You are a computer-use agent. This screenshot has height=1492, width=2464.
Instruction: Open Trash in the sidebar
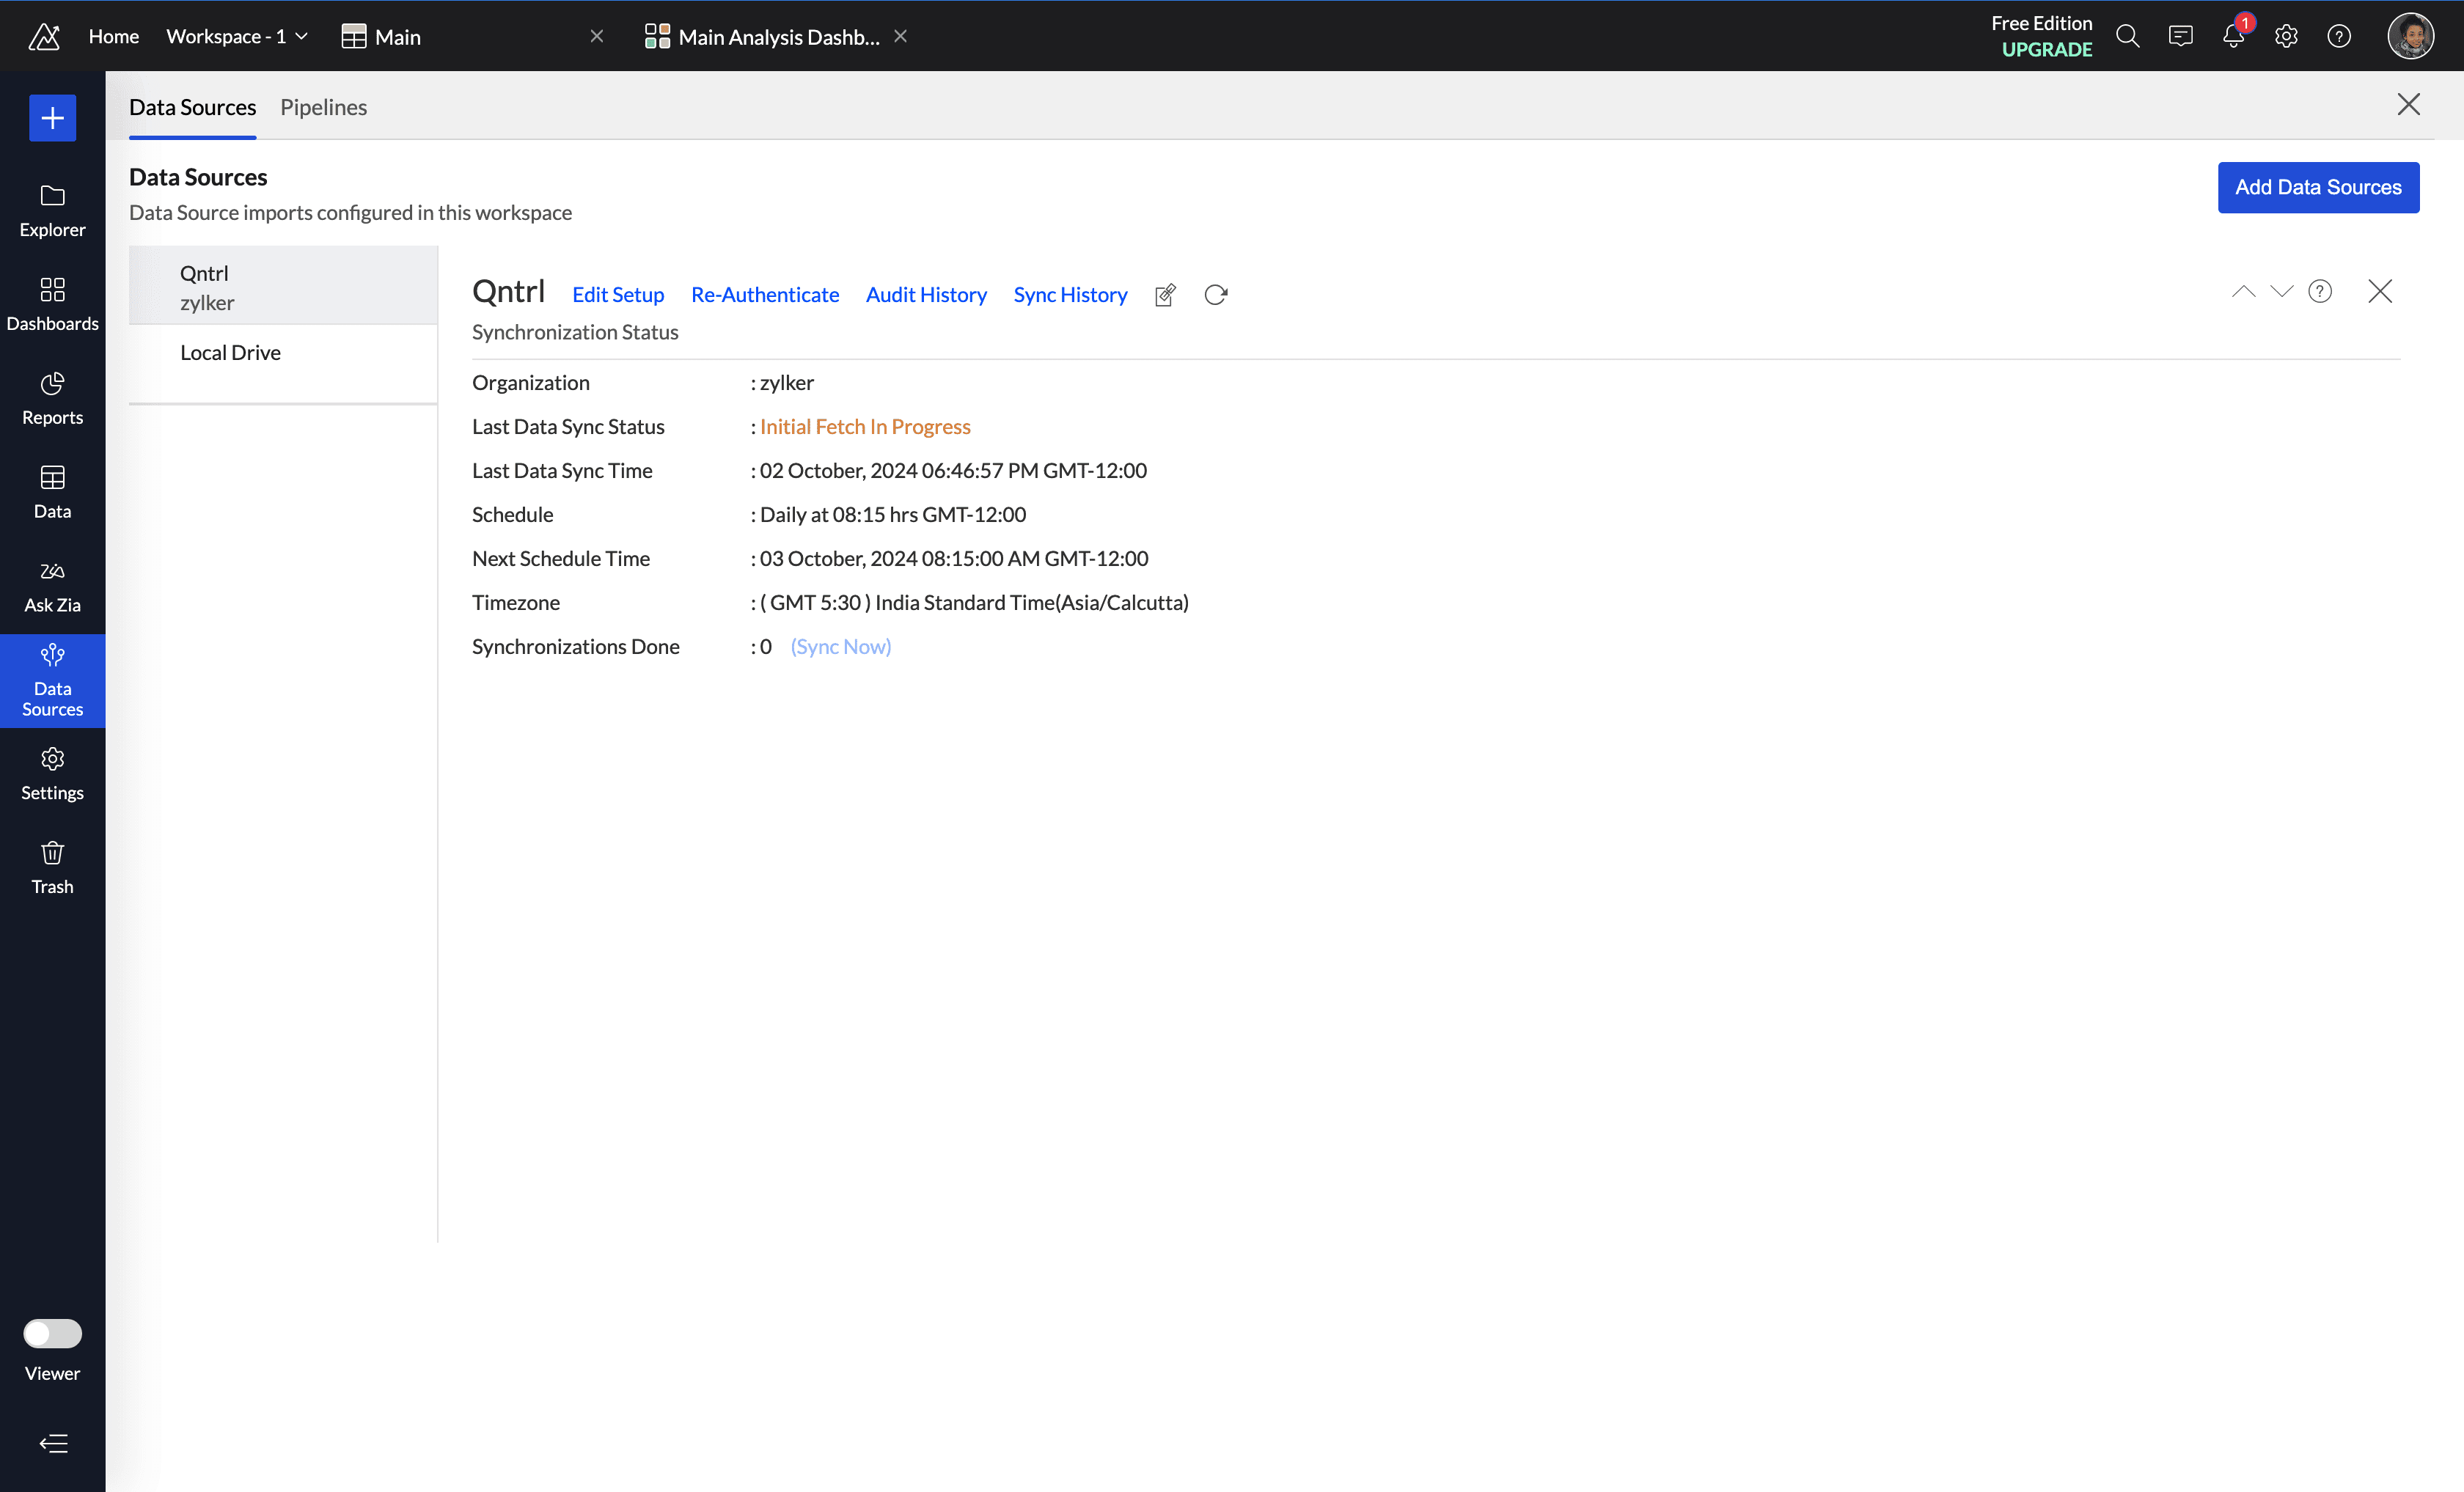(52, 868)
